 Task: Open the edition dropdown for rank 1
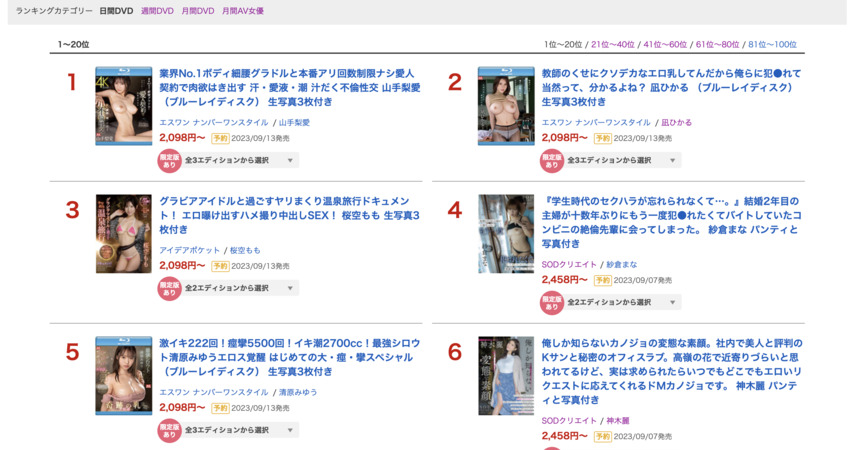(x=240, y=160)
